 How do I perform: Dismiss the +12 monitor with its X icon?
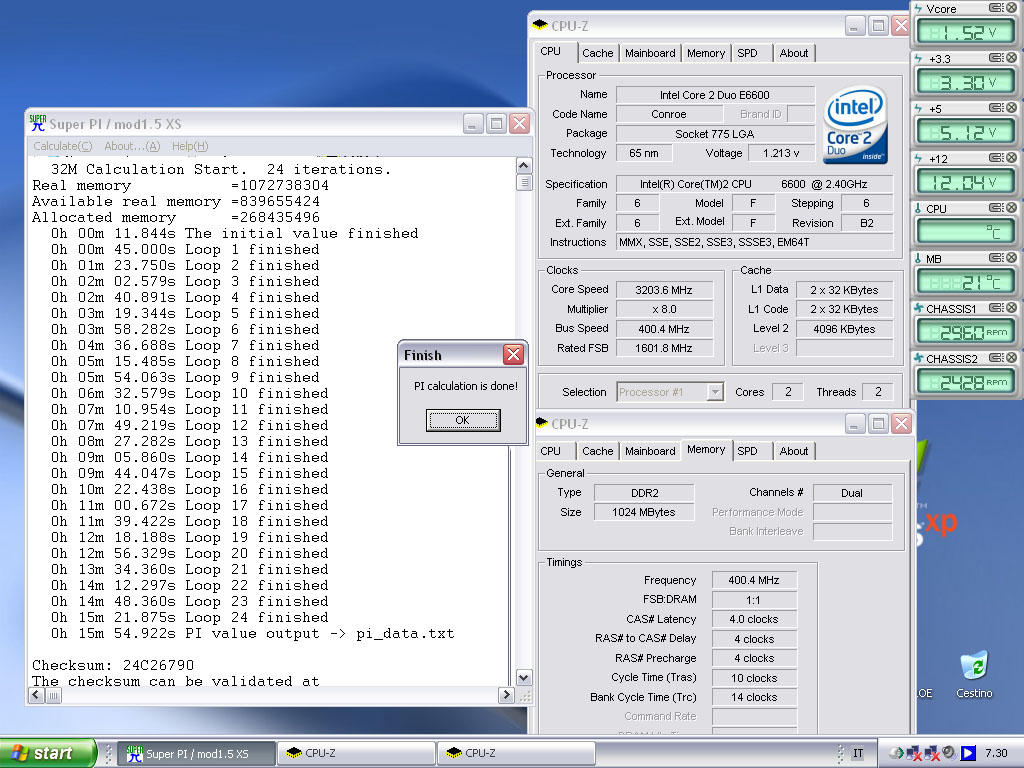1012,158
